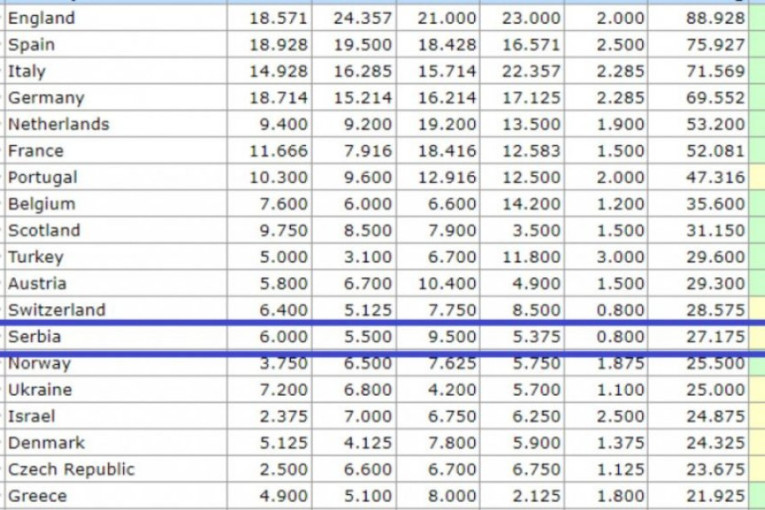This screenshot has width=765, height=510.
Task: Click the Turkey country cell
Action: (x=36, y=257)
